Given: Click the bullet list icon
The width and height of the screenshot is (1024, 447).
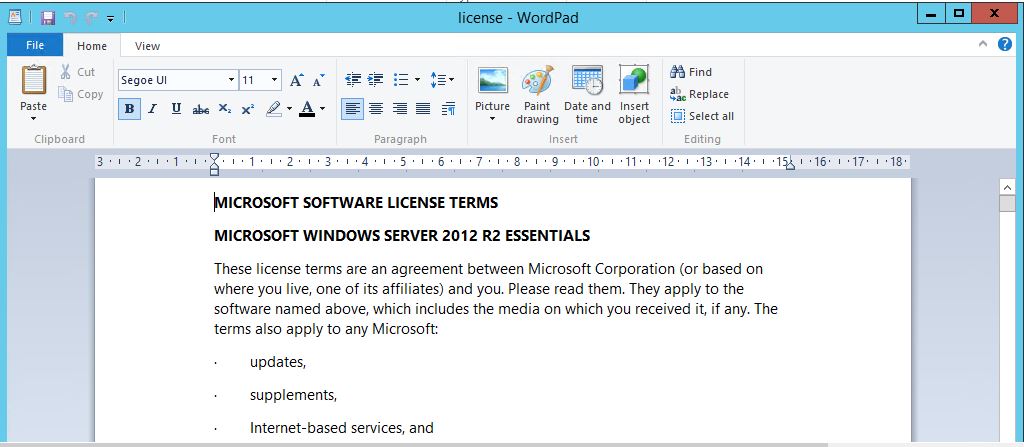Looking at the screenshot, I should coord(401,80).
